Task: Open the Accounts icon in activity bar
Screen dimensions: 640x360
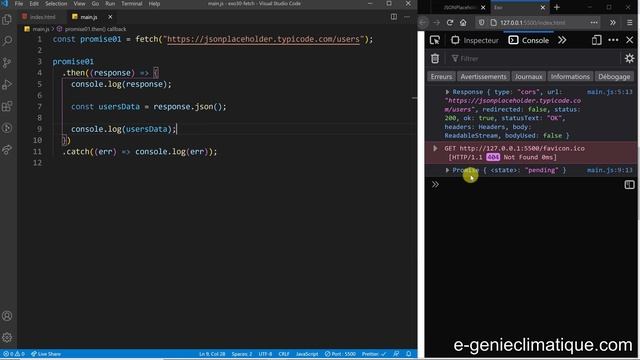Action: (x=7, y=316)
